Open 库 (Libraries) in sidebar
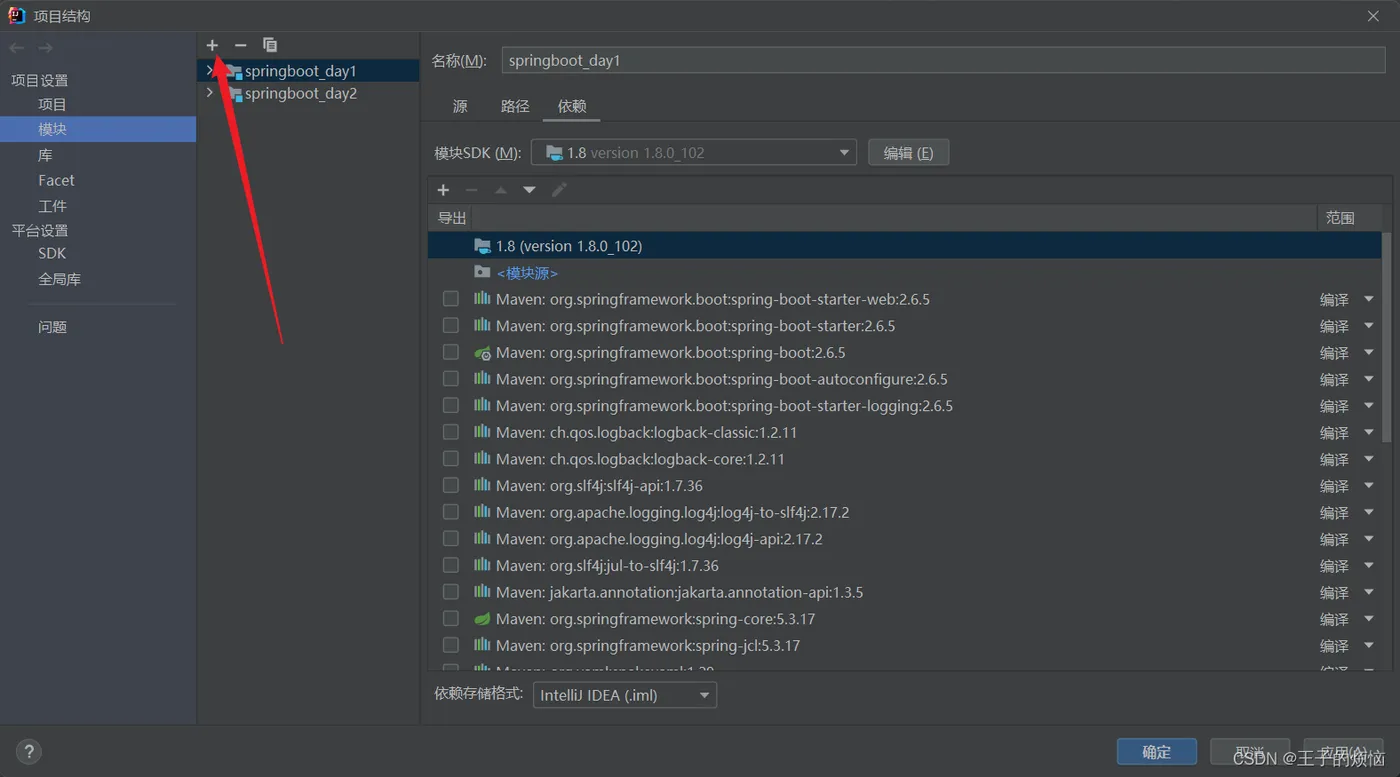The image size is (1400, 777). [45, 155]
